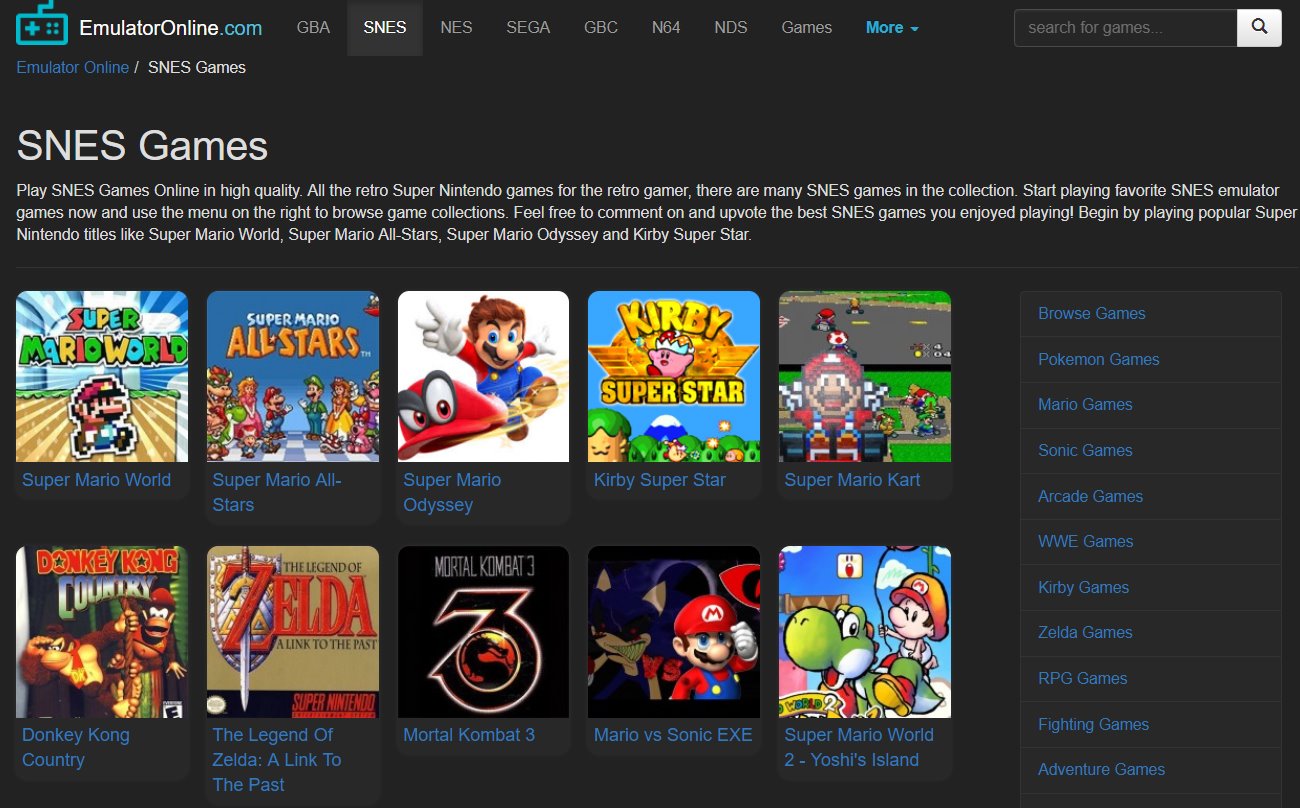The width and height of the screenshot is (1300, 808).
Task: Choose Kirby Games in the sidebar
Action: 1150,588
